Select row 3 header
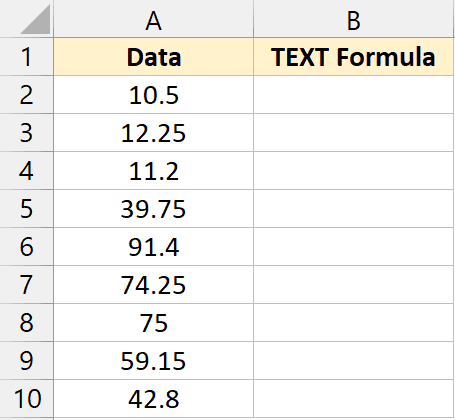Screen dimensions: 455x420 click(27, 133)
